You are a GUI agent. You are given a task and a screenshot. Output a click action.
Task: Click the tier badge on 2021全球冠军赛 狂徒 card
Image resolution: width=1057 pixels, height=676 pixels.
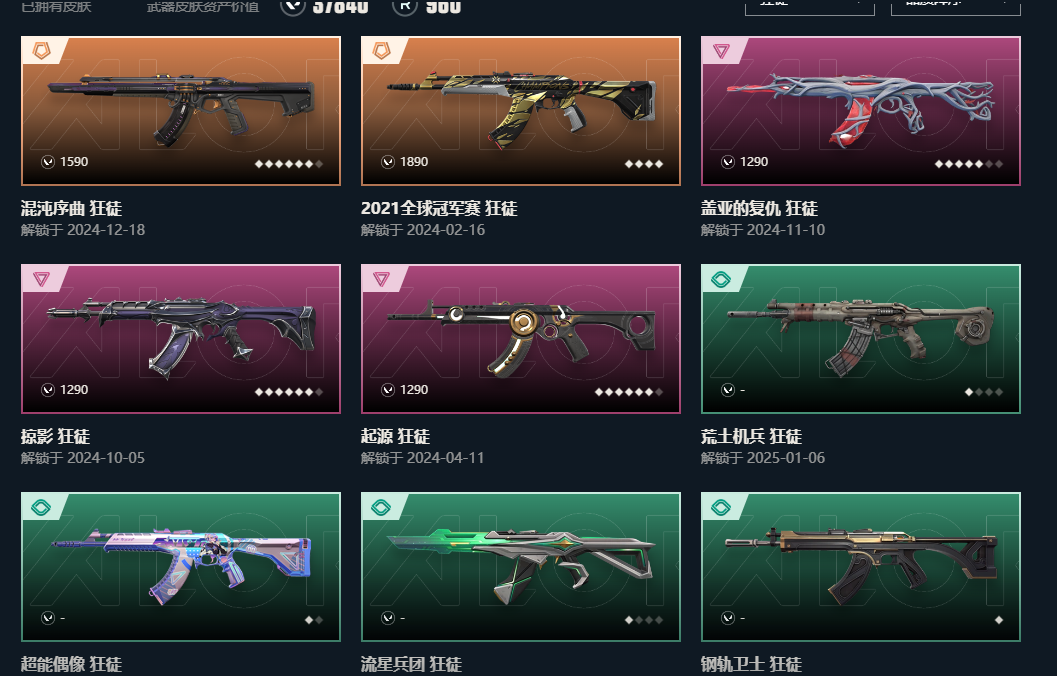(382, 51)
